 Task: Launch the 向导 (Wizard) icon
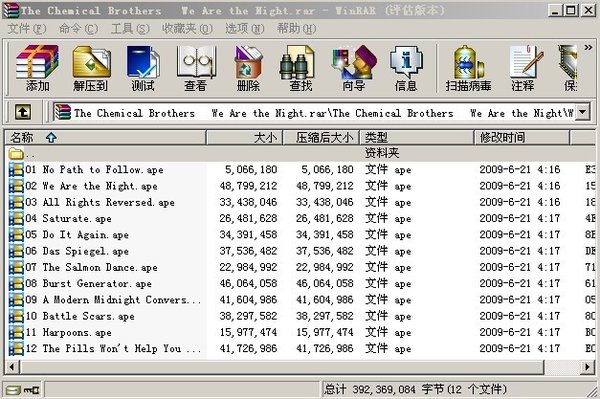(354, 68)
